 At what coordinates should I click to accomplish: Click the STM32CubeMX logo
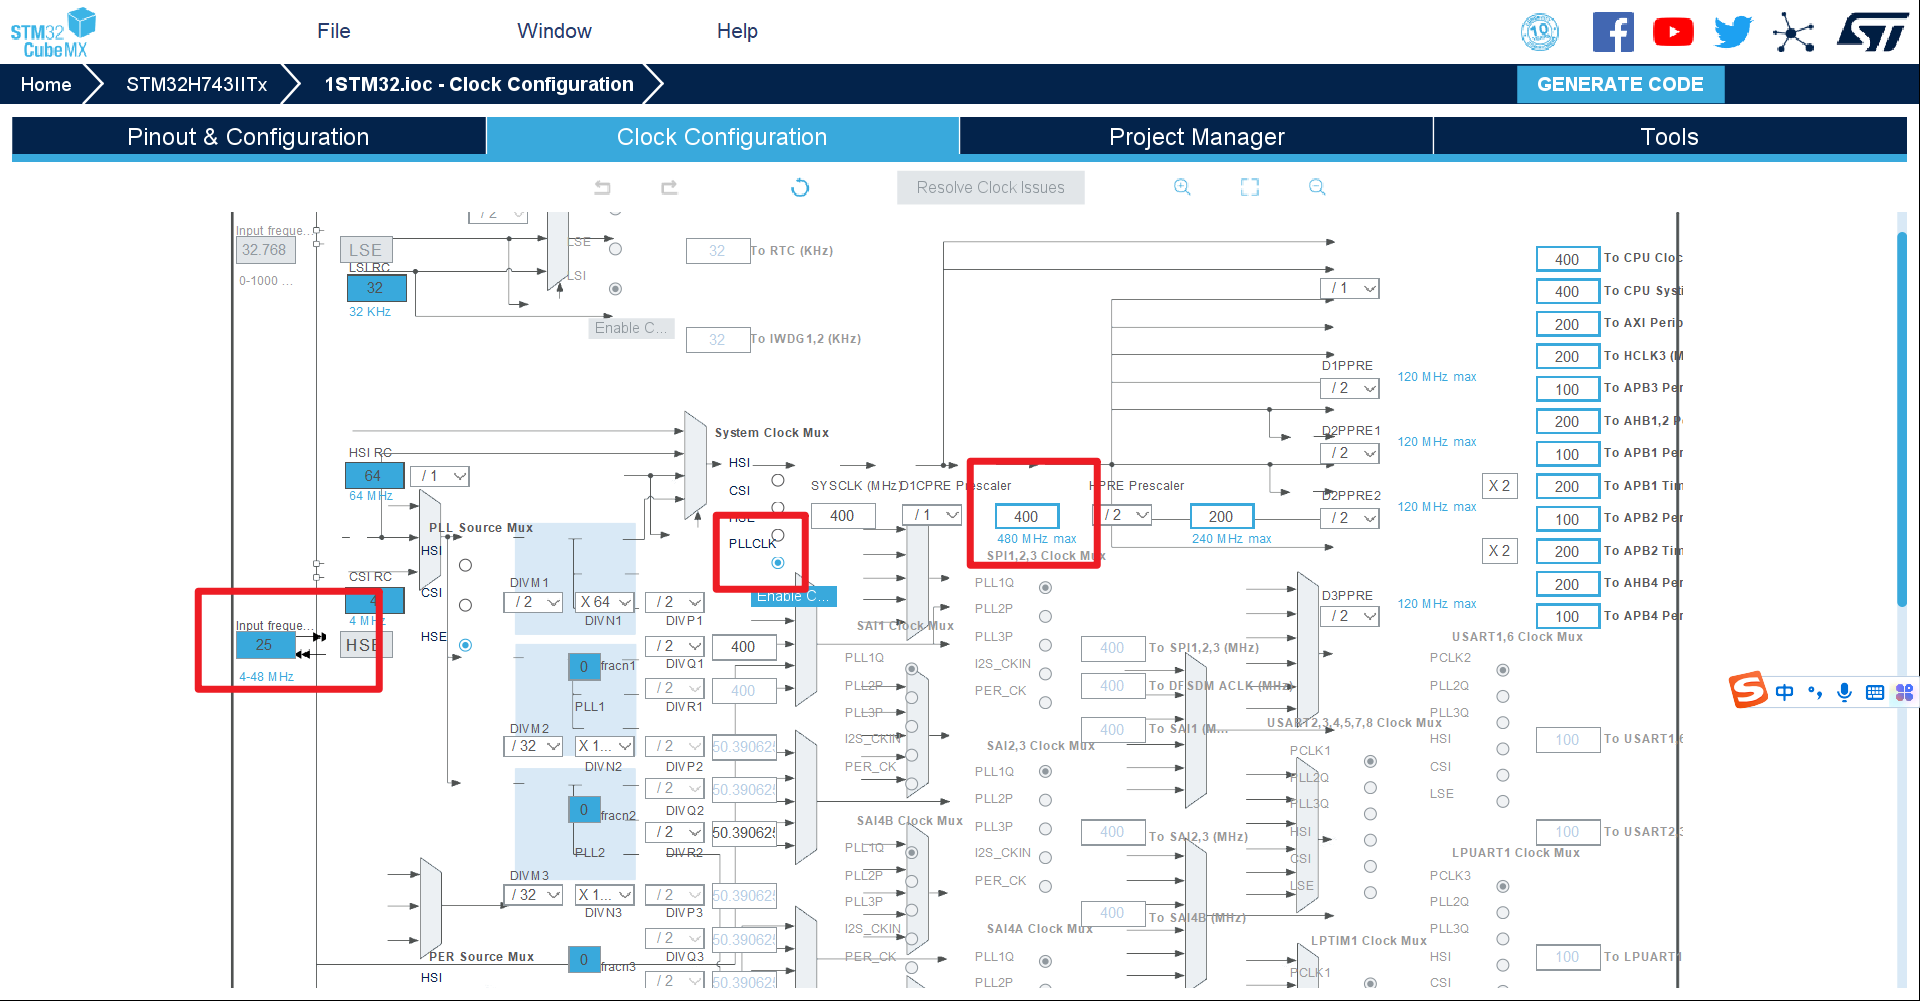tap(53, 32)
